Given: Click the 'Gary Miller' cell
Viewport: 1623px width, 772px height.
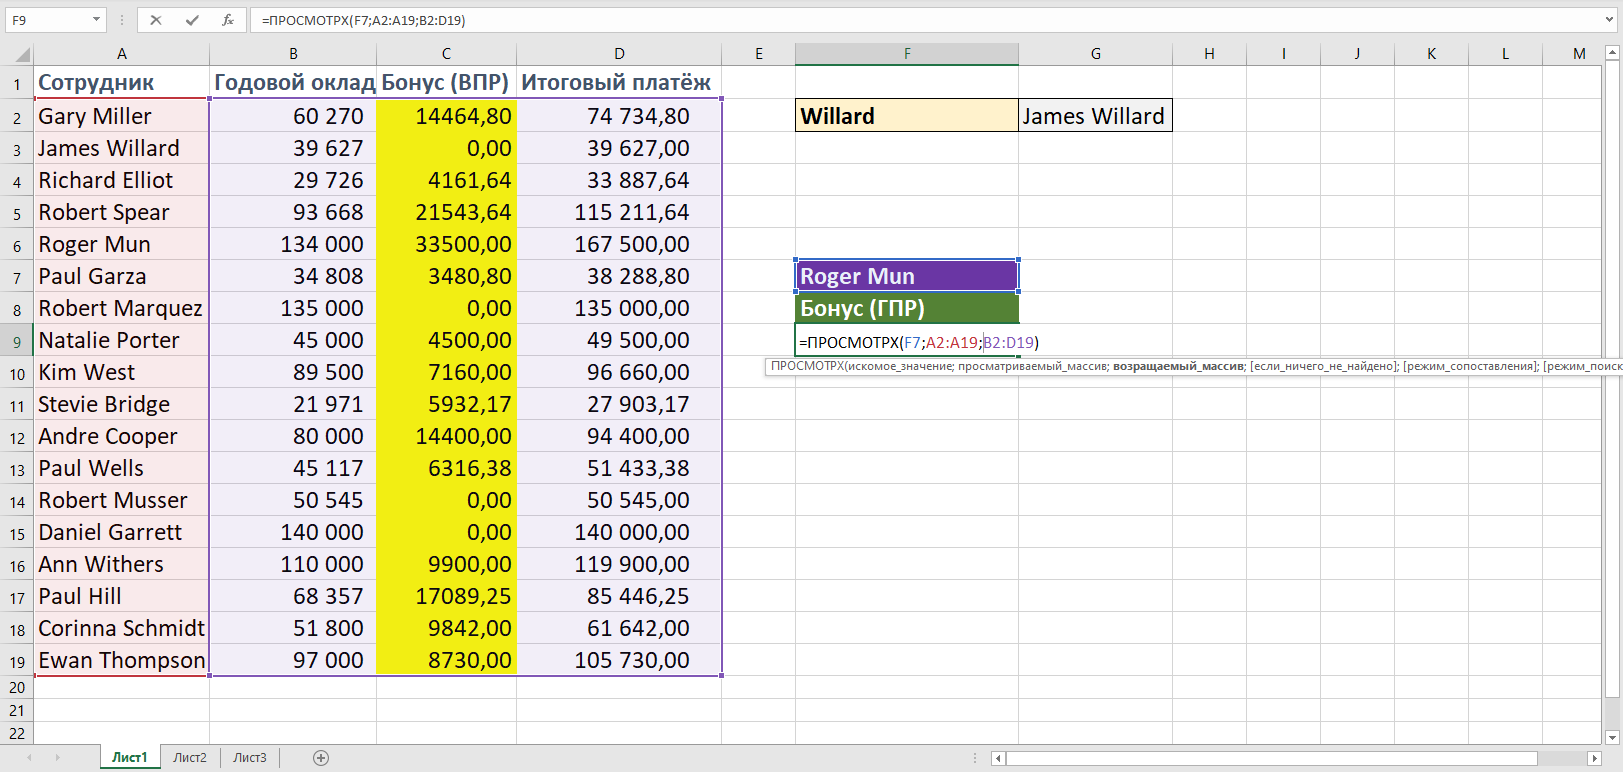Looking at the screenshot, I should tap(121, 116).
